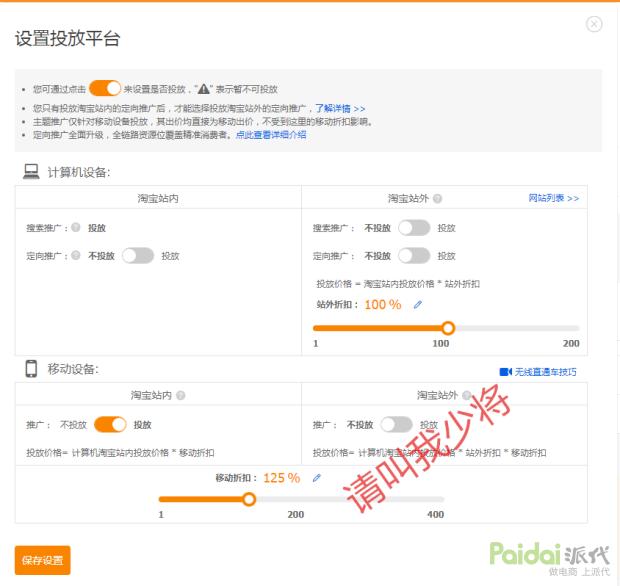The image size is (620, 586).
Task: Click the video camera icon beside 无线直通车技巧
Action: coord(506,372)
